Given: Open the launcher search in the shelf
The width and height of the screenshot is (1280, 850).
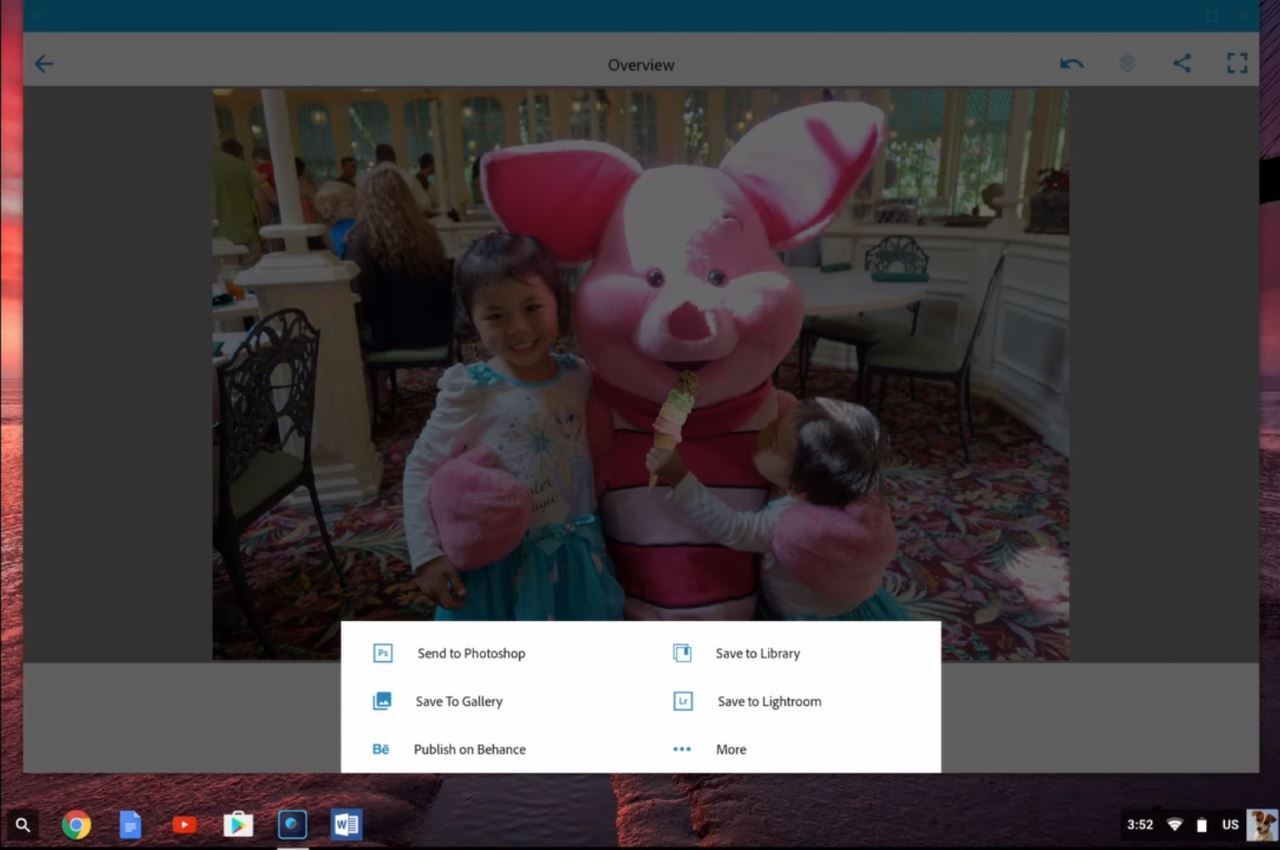Looking at the screenshot, I should pyautogui.click(x=23, y=825).
